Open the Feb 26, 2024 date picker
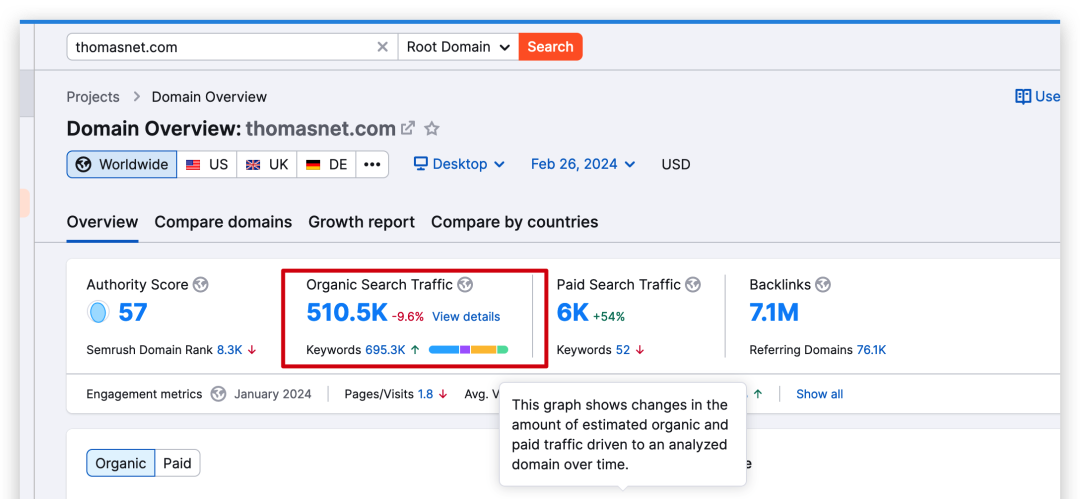Image resolution: width=1080 pixels, height=499 pixels. point(583,164)
